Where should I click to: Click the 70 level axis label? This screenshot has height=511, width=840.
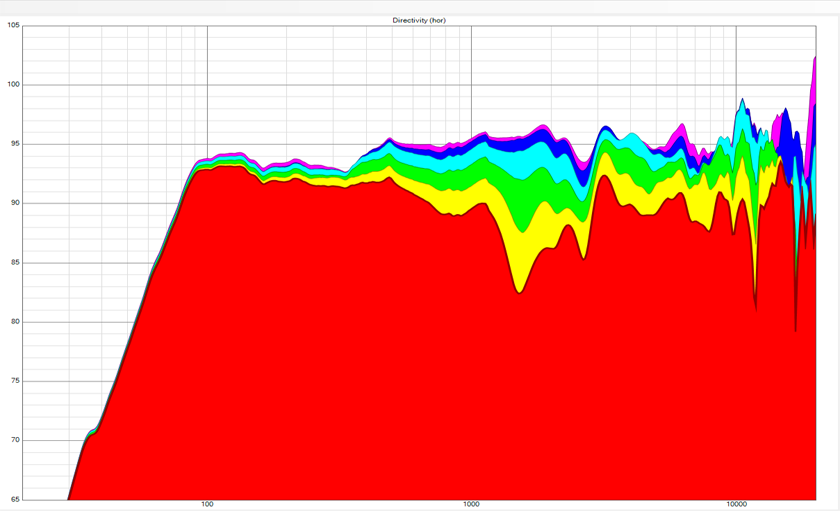point(15,440)
